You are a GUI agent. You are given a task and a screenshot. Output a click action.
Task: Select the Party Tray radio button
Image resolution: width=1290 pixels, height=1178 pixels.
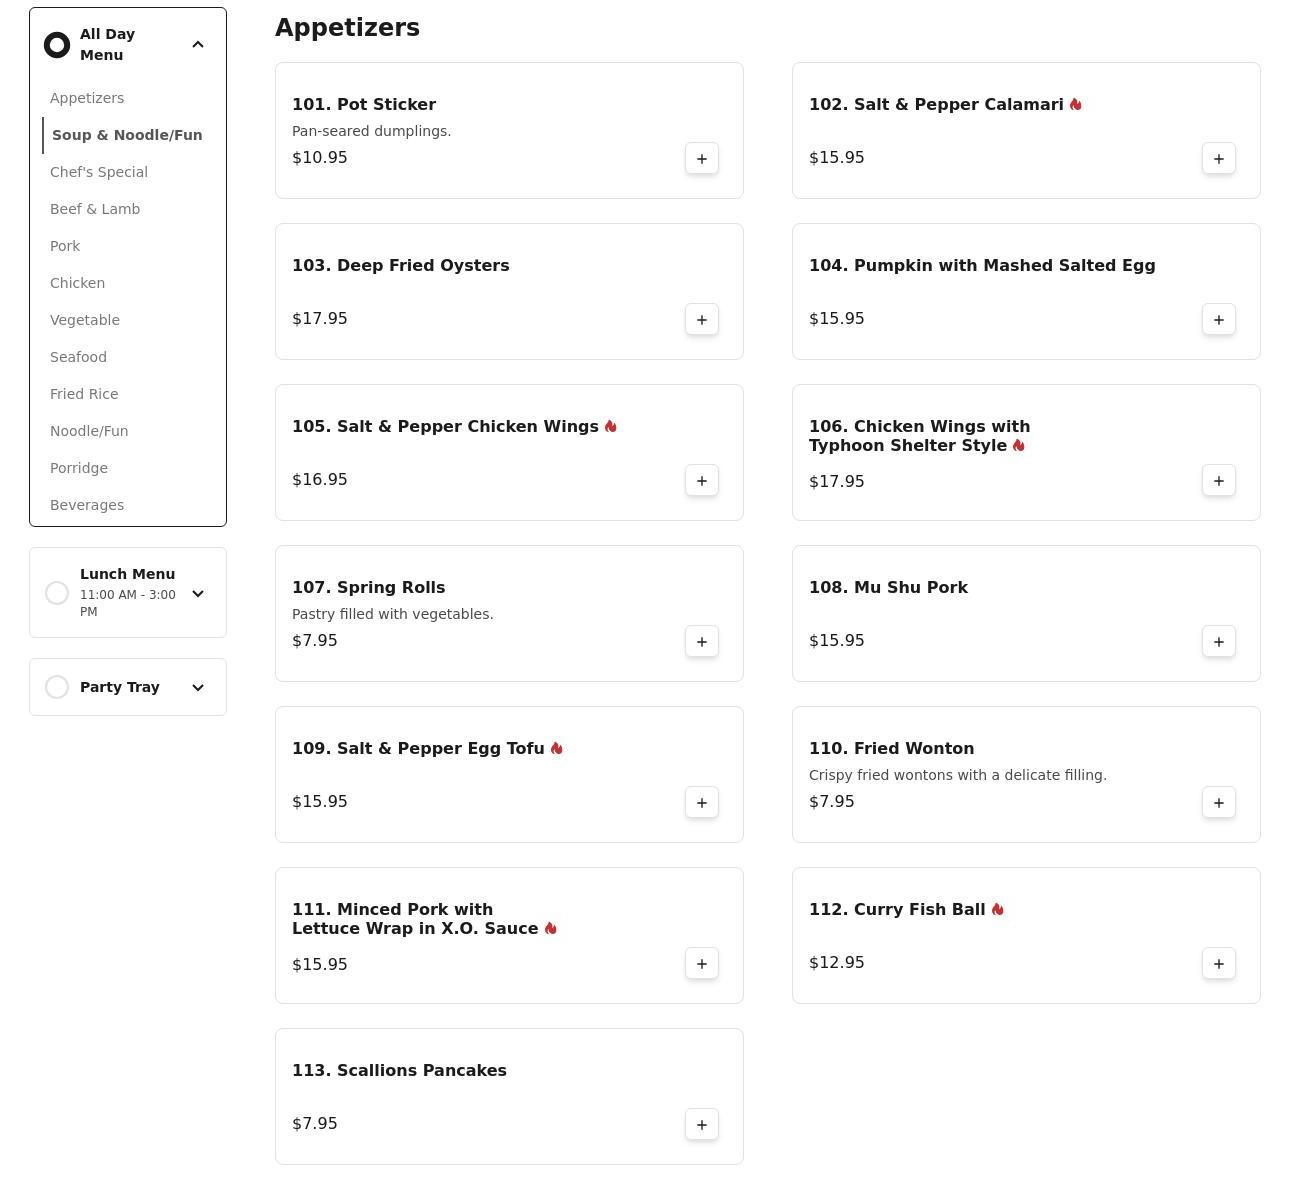[57, 687]
